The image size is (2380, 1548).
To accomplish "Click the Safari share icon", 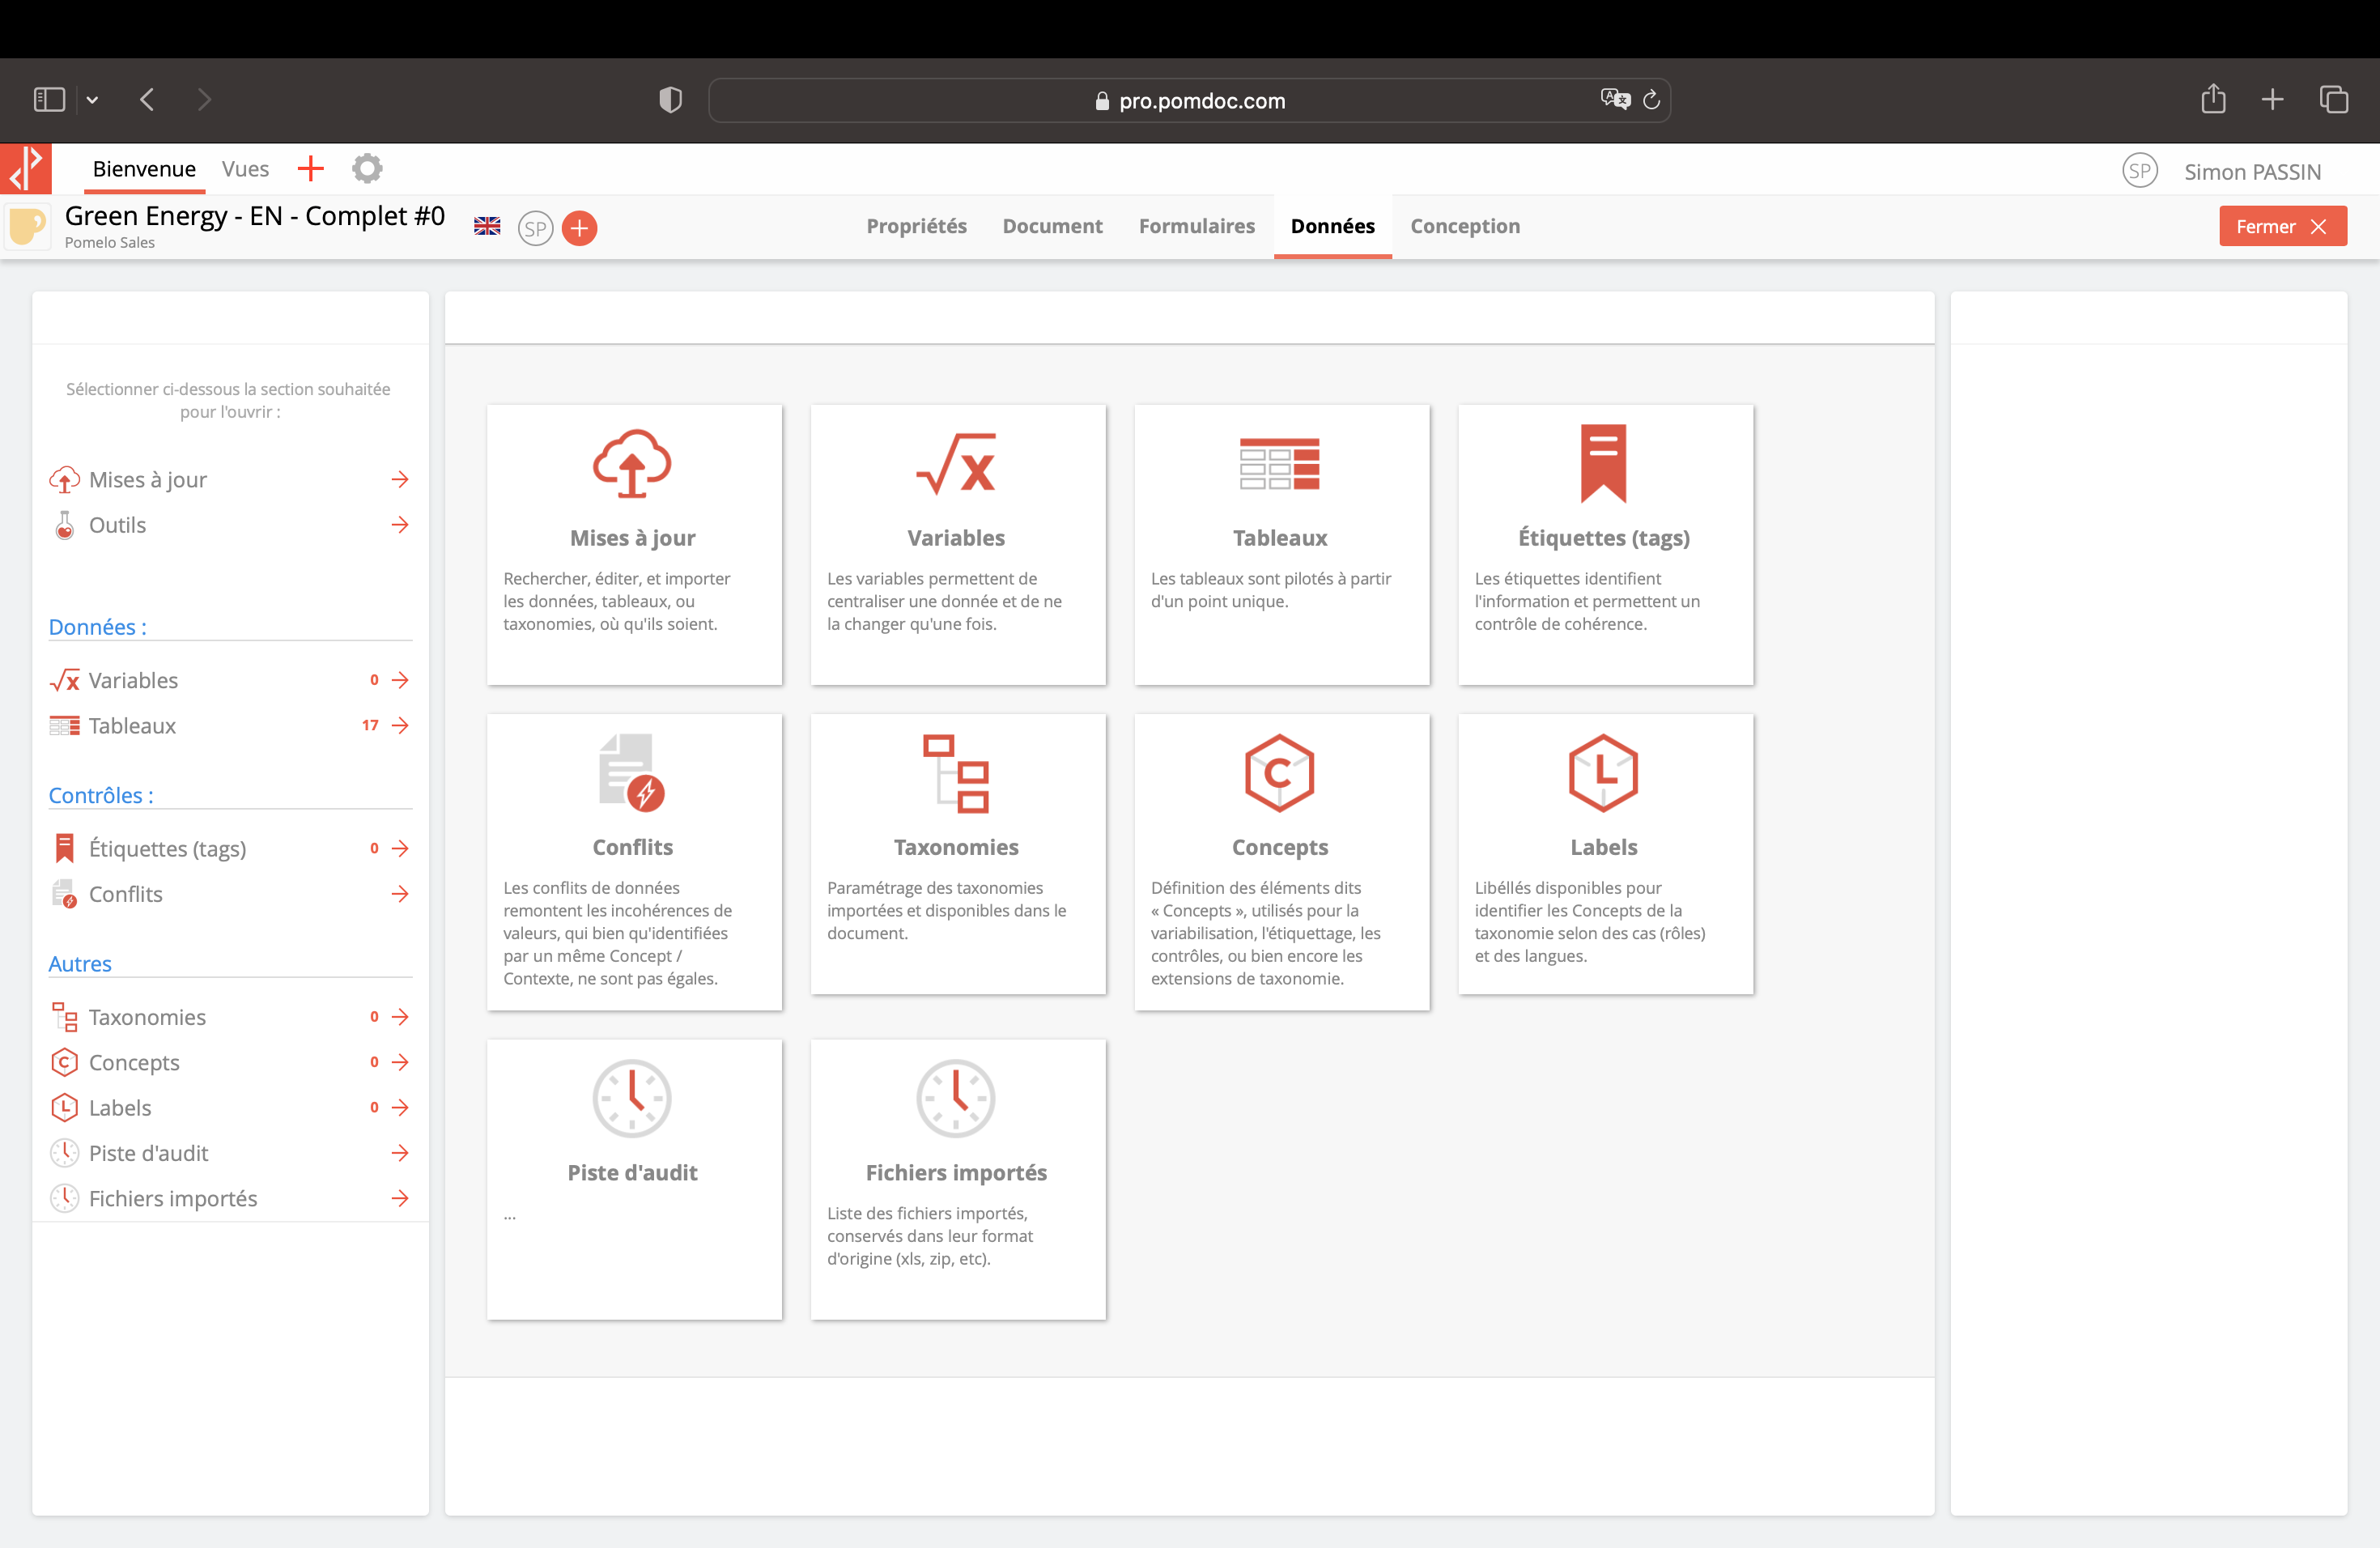I will (x=2213, y=100).
